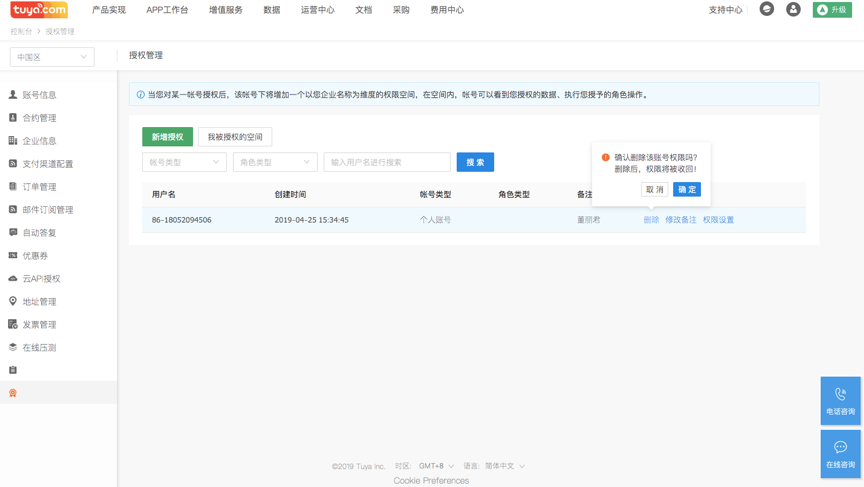Click 用户名 column header
The height and width of the screenshot is (487, 864).
click(164, 194)
